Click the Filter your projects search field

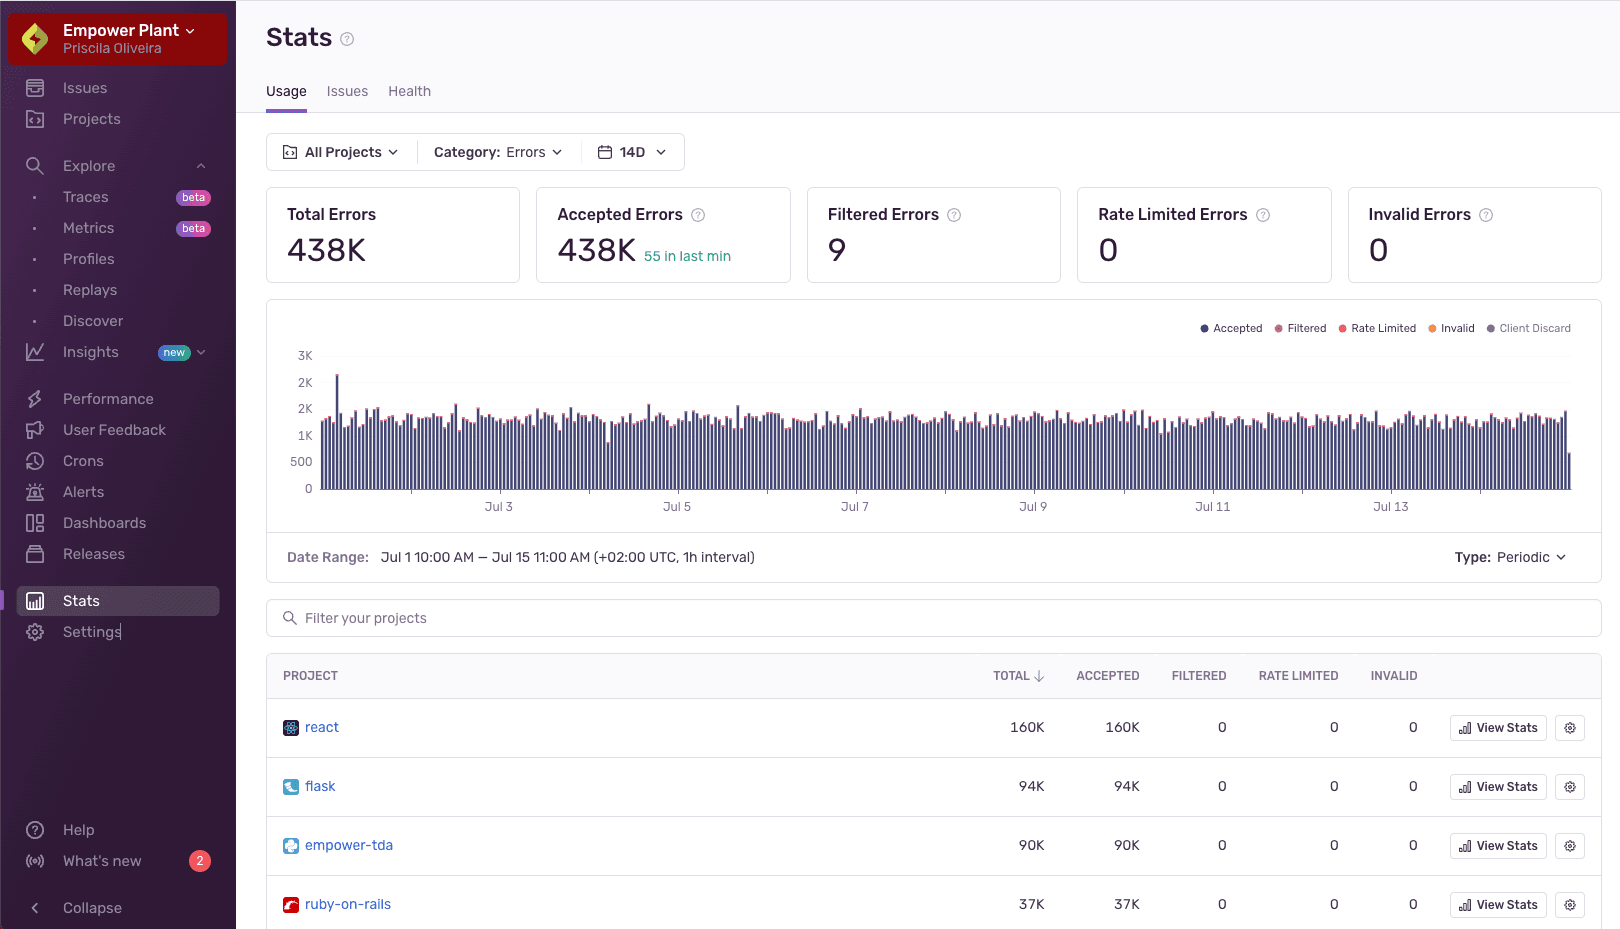coord(700,618)
